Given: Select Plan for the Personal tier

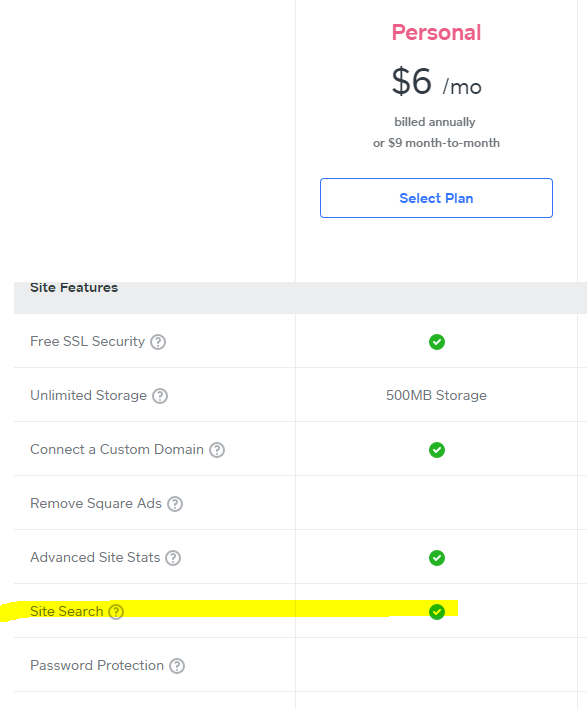Looking at the screenshot, I should (x=436, y=198).
